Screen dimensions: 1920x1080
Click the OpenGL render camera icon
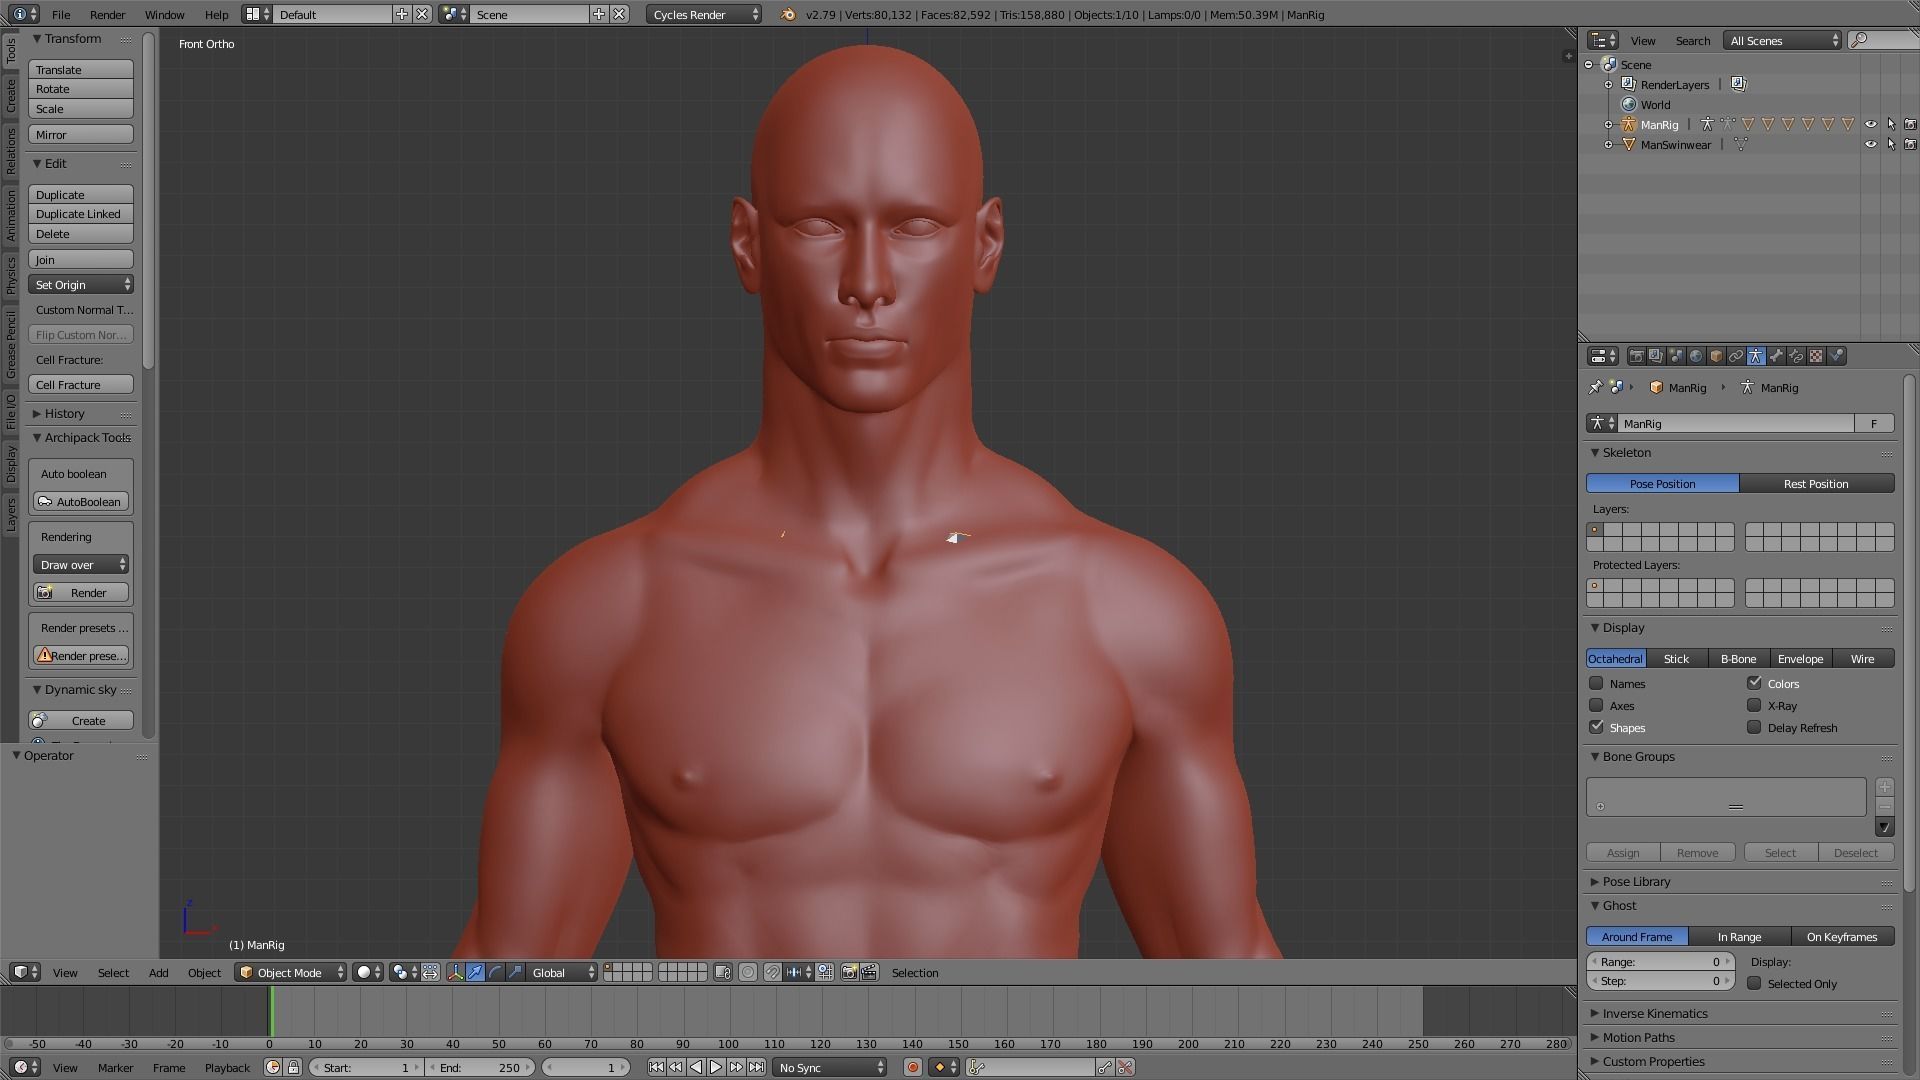pyautogui.click(x=849, y=972)
